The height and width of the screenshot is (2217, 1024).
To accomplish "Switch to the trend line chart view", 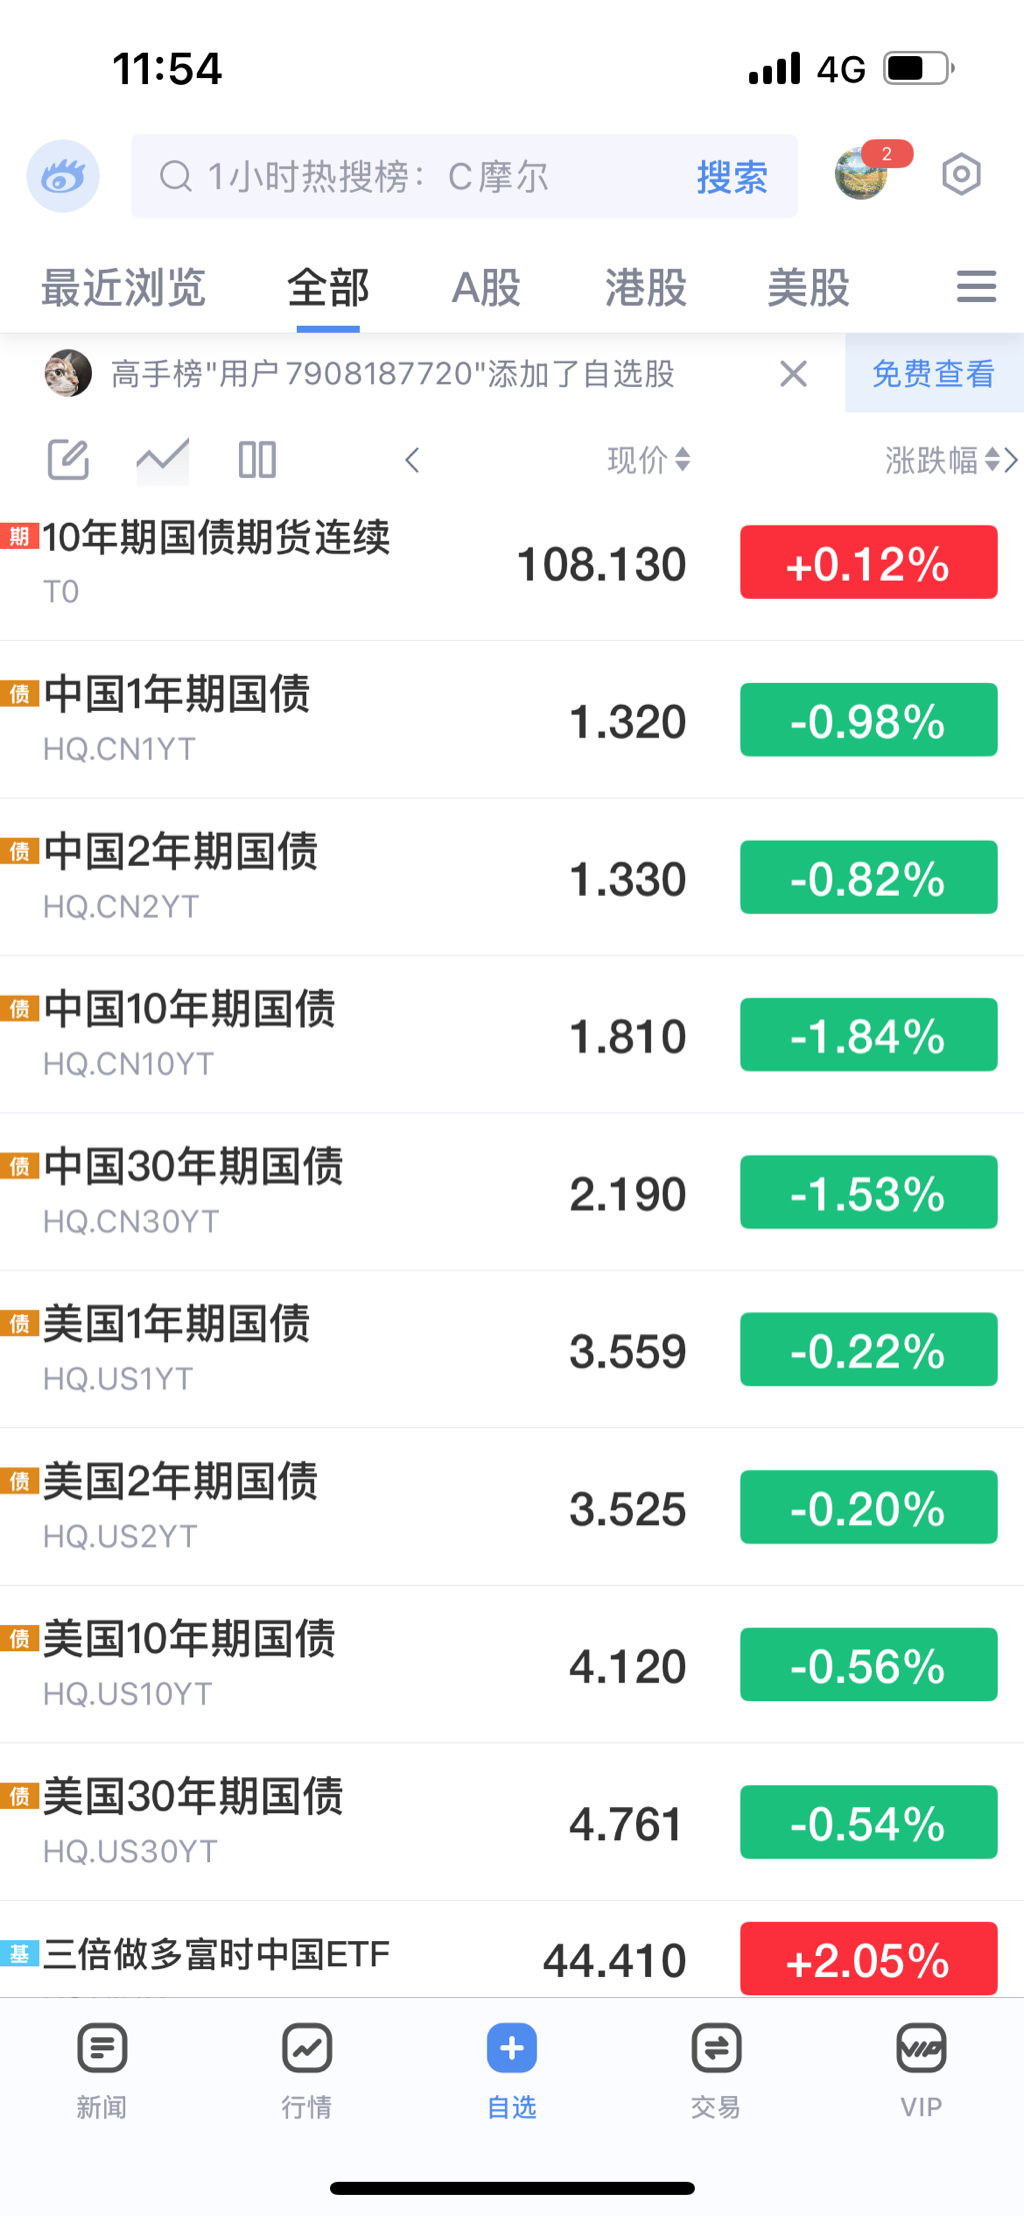I will coord(162,460).
